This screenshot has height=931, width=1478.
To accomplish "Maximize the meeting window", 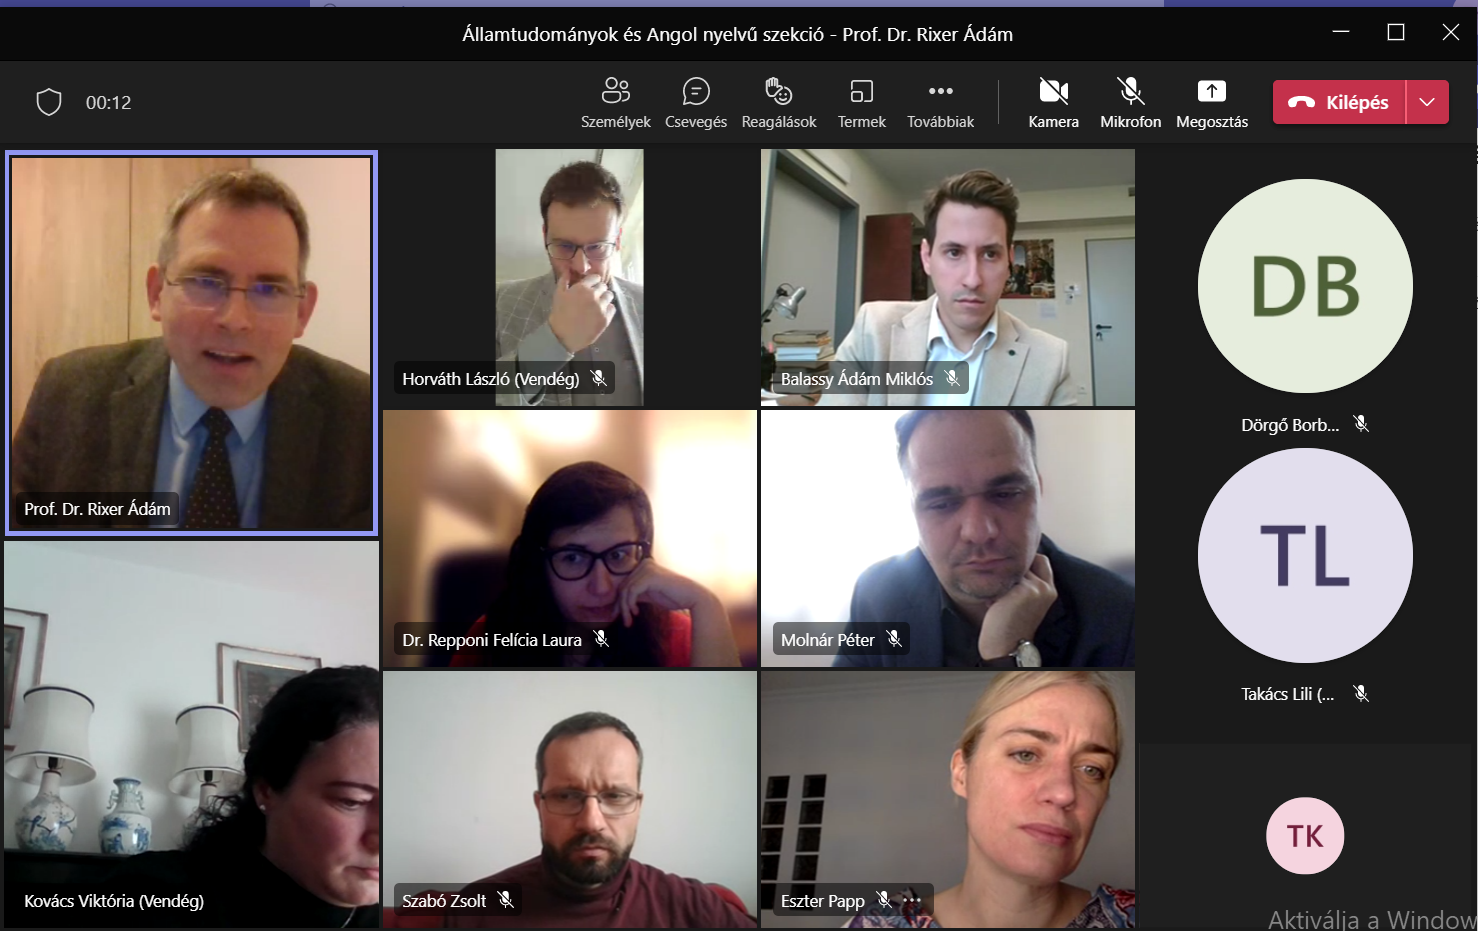I will [x=1396, y=33].
